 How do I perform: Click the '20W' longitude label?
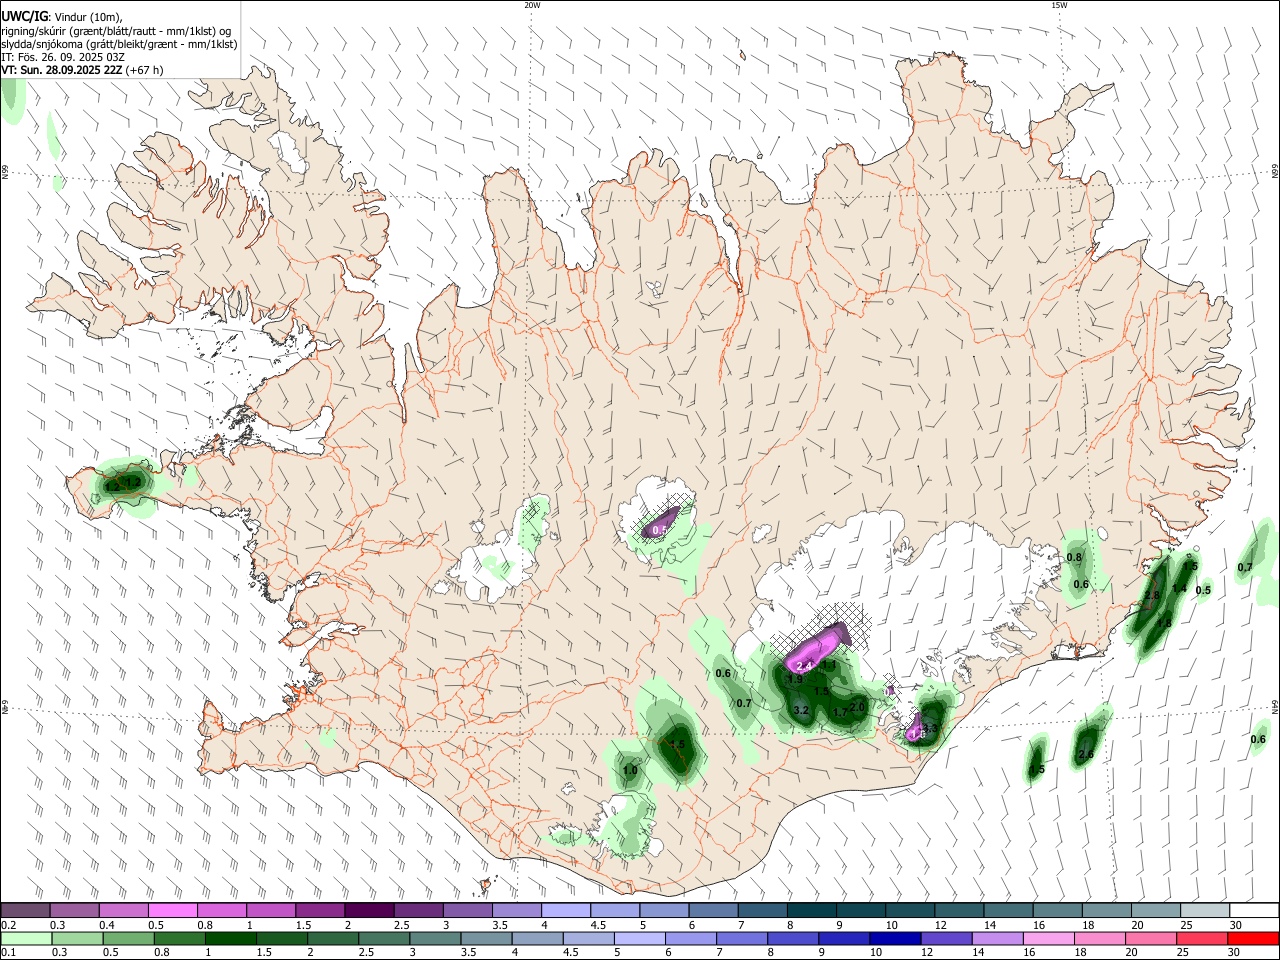[x=532, y=5]
